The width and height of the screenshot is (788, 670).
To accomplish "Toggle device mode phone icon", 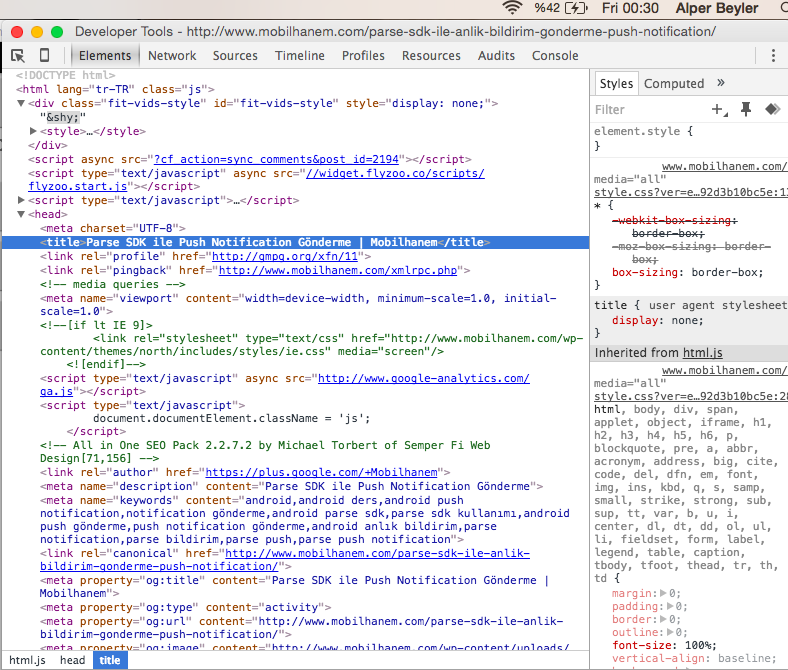I will pyautogui.click(x=44, y=55).
